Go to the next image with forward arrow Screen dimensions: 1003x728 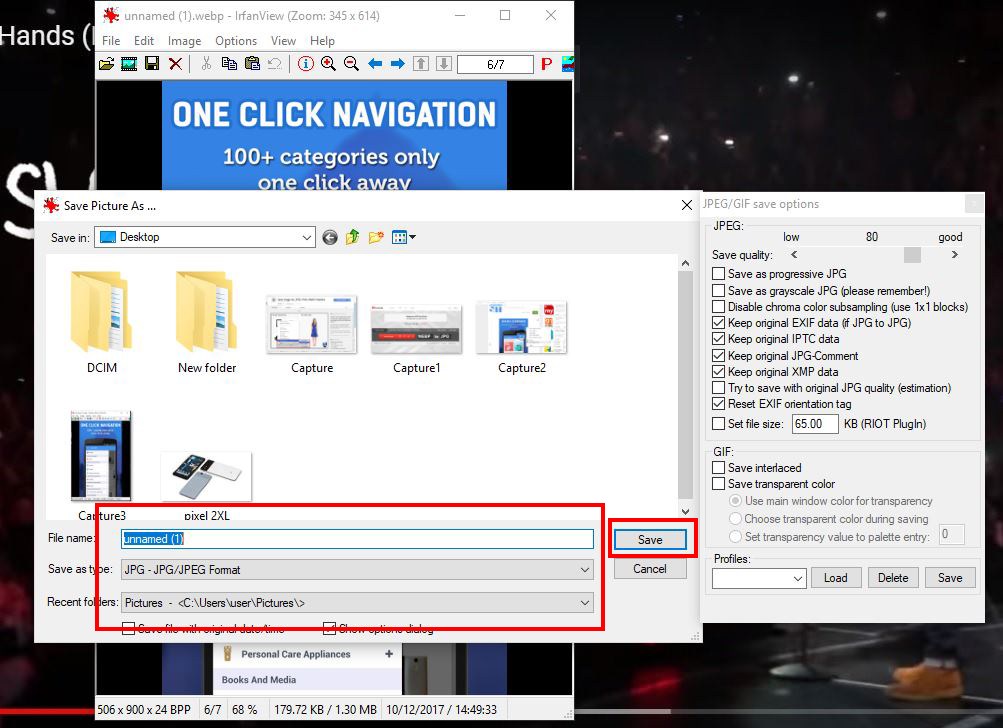point(397,63)
